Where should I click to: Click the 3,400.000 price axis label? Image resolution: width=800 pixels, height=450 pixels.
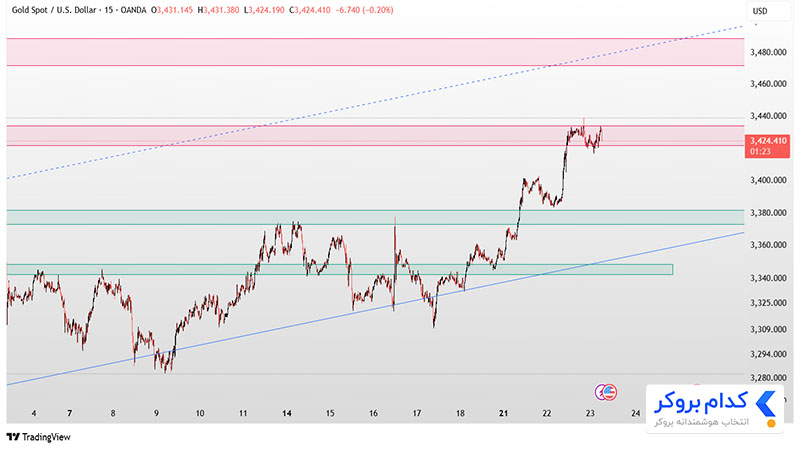click(768, 180)
